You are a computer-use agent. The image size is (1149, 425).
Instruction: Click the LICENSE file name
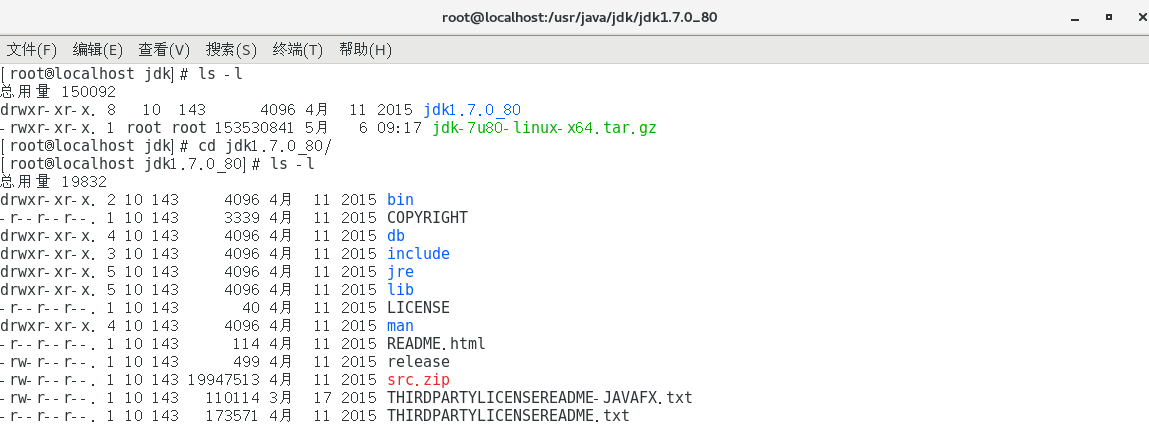(x=418, y=308)
